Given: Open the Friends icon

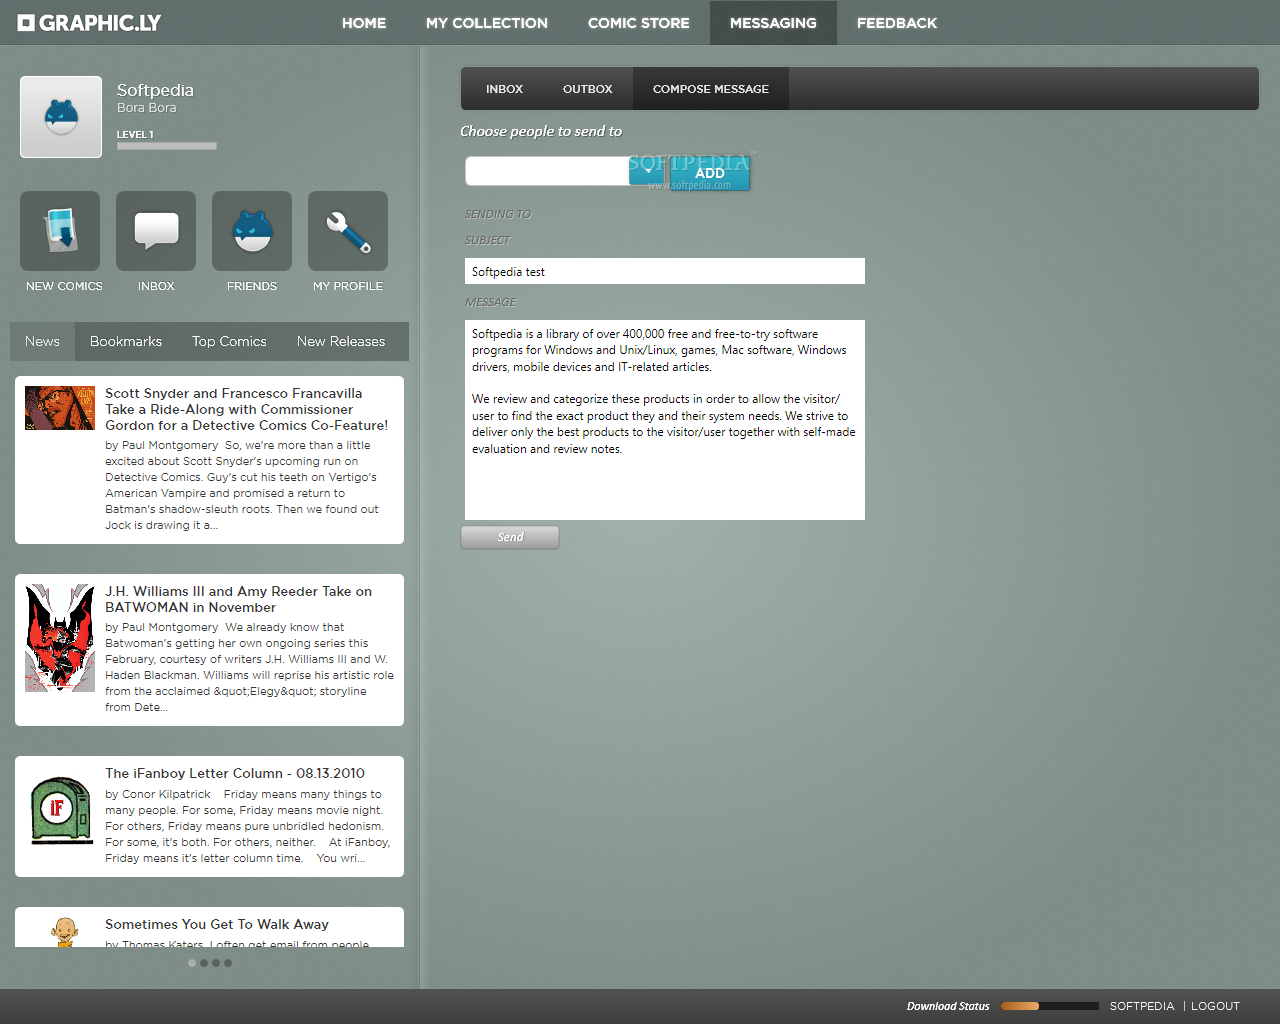Looking at the screenshot, I should click(252, 231).
